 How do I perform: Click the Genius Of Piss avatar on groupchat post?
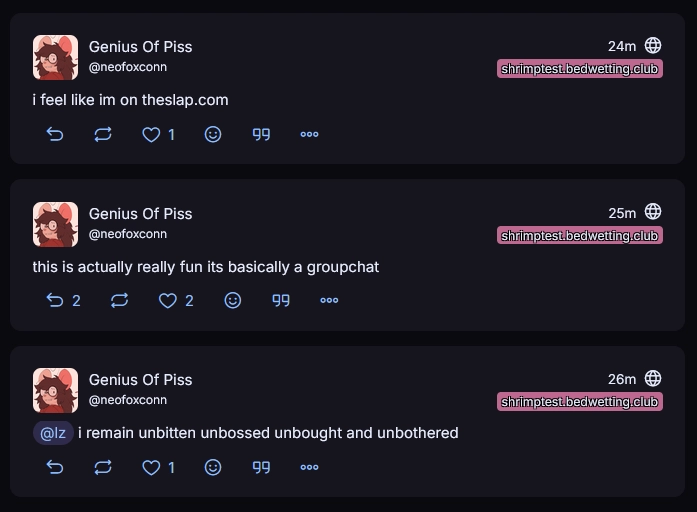(x=55, y=224)
